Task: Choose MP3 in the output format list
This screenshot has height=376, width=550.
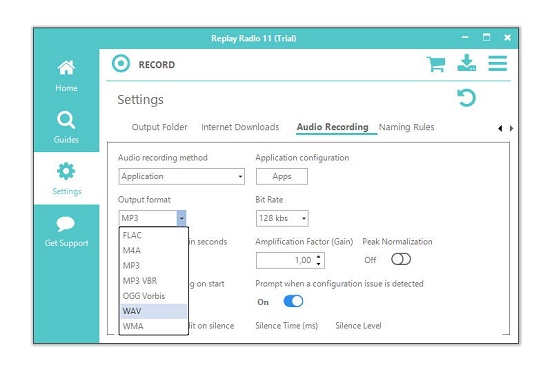Action: coord(153,266)
